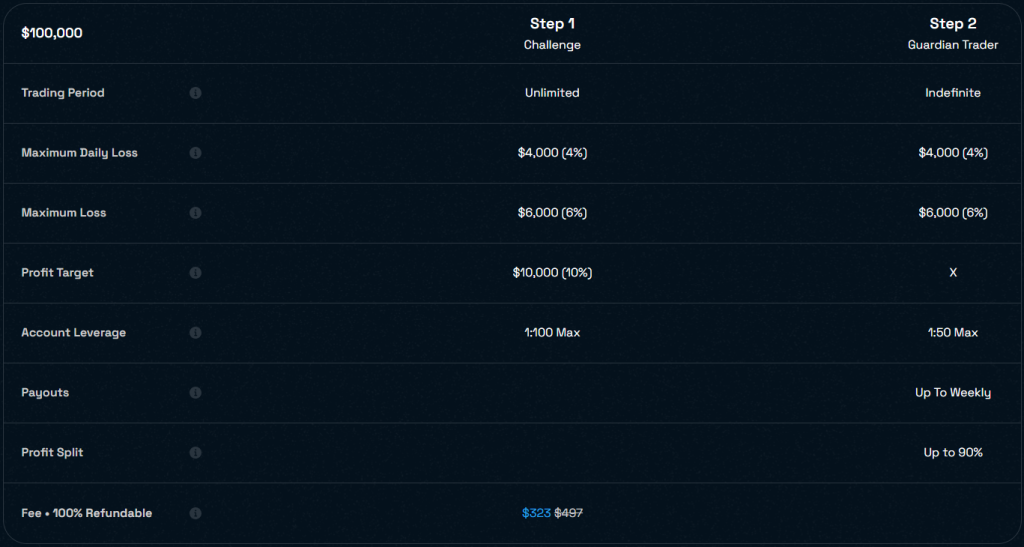Click the info icon beside Trading Period

pyautogui.click(x=195, y=93)
